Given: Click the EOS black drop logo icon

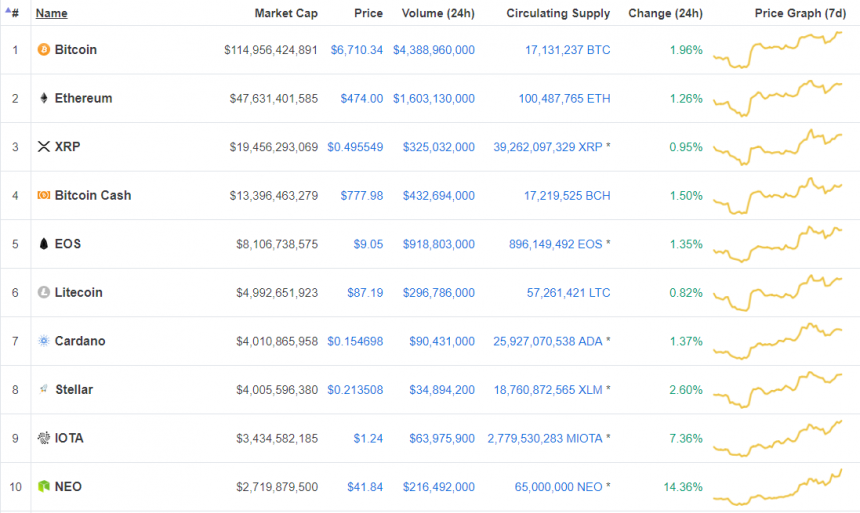Looking at the screenshot, I should 44,244.
